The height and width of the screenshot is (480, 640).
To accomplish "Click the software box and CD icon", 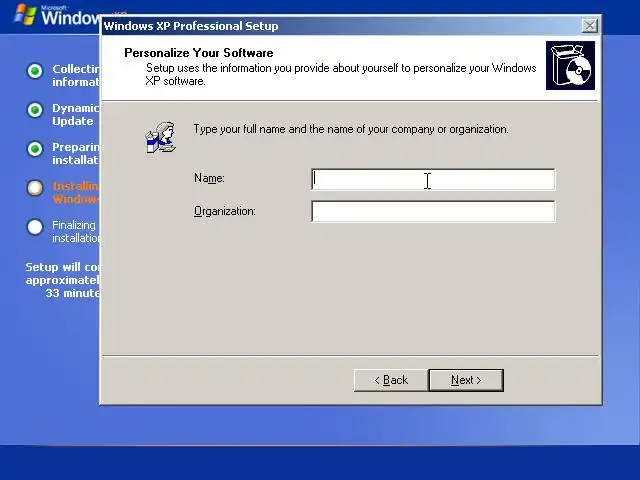I will (570, 65).
